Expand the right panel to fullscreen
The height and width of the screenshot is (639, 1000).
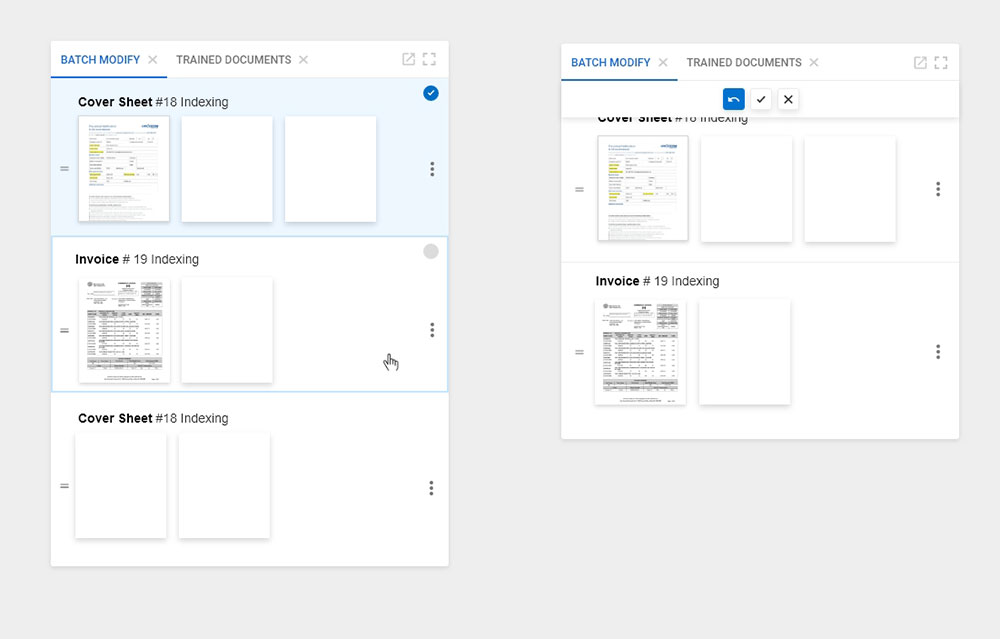pyautogui.click(x=941, y=63)
